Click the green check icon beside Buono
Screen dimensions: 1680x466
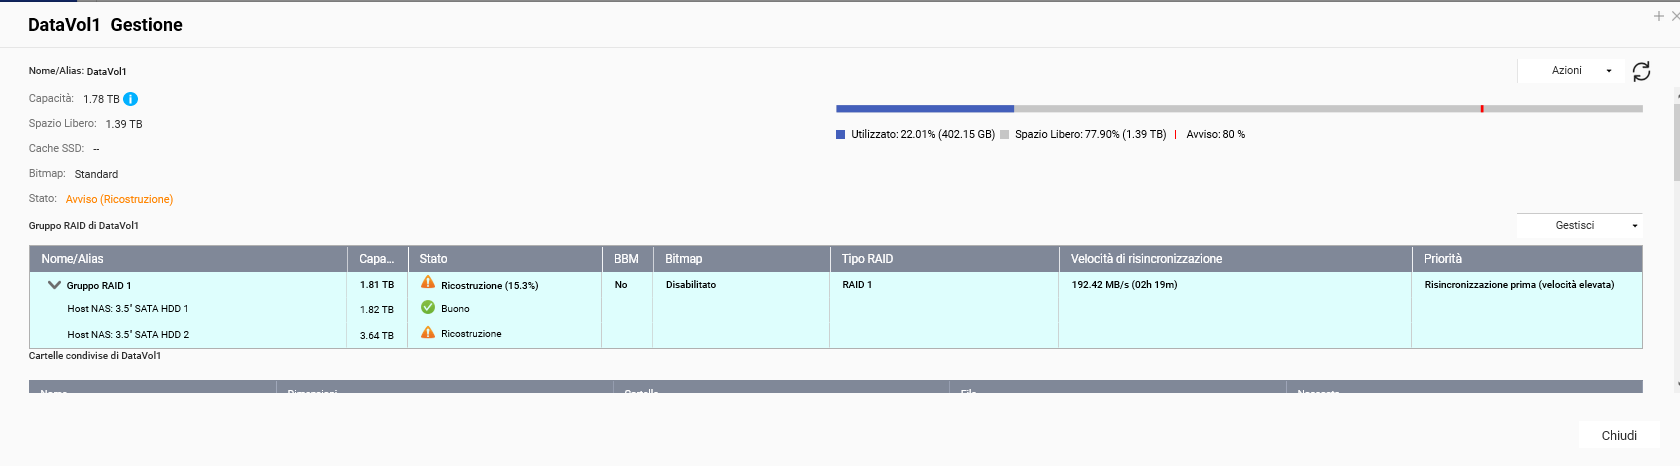(428, 308)
